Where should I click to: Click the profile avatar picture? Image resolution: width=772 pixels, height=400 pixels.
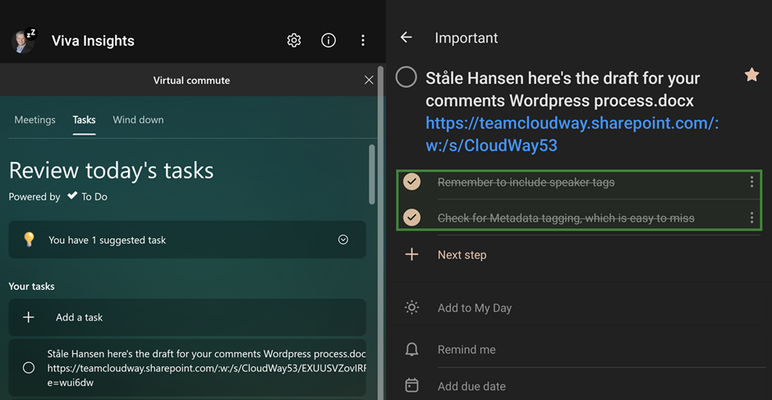point(23,41)
